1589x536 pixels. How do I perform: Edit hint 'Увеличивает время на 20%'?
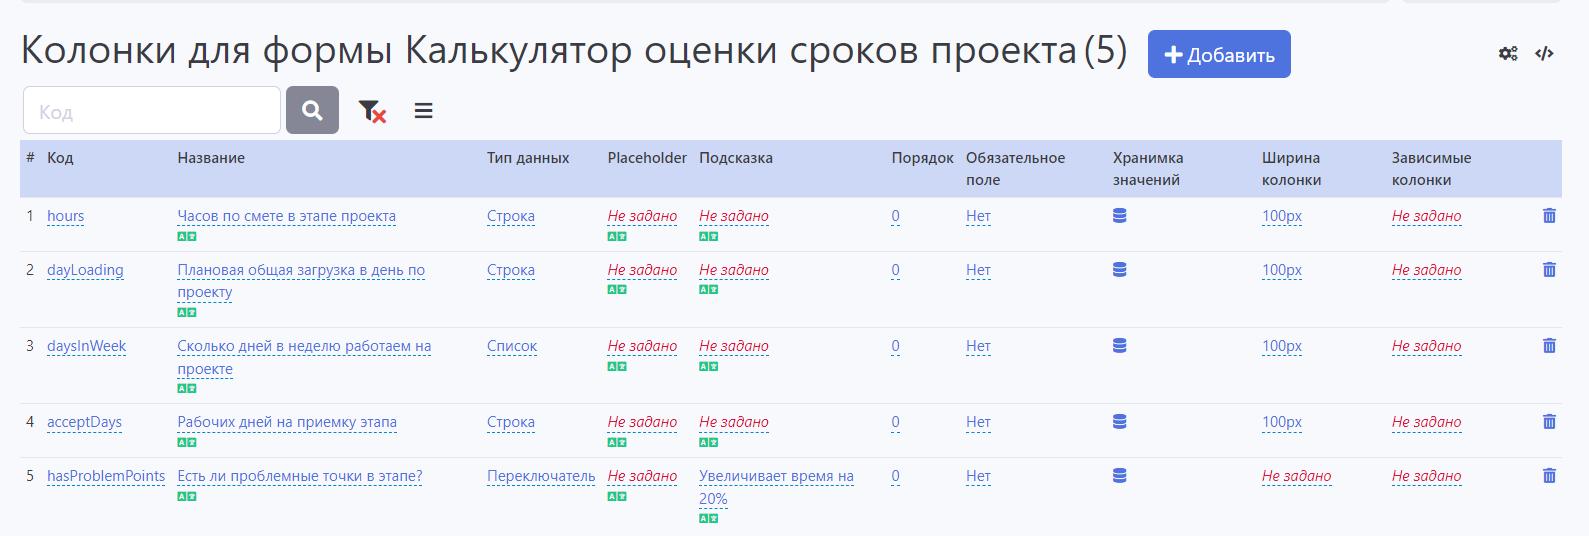coord(775,477)
